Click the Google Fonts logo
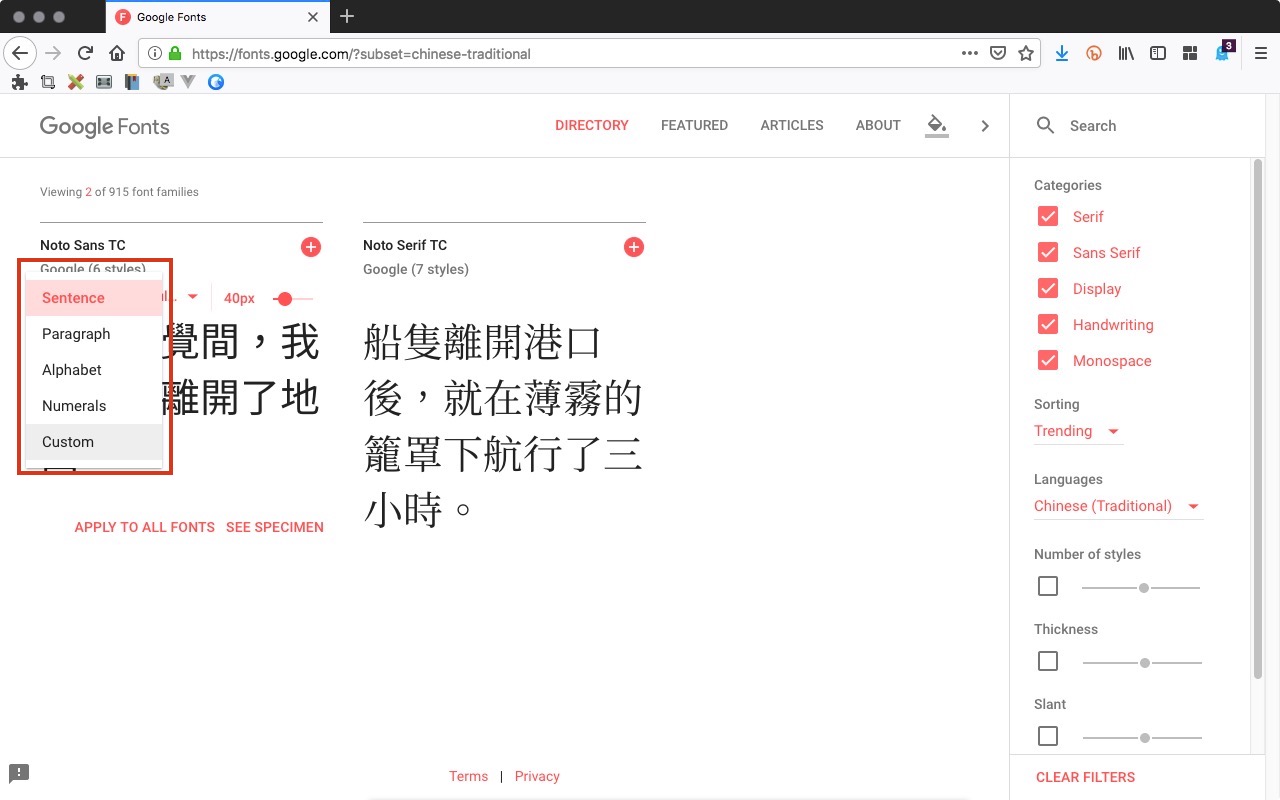Image resolution: width=1280 pixels, height=800 pixels. tap(105, 126)
